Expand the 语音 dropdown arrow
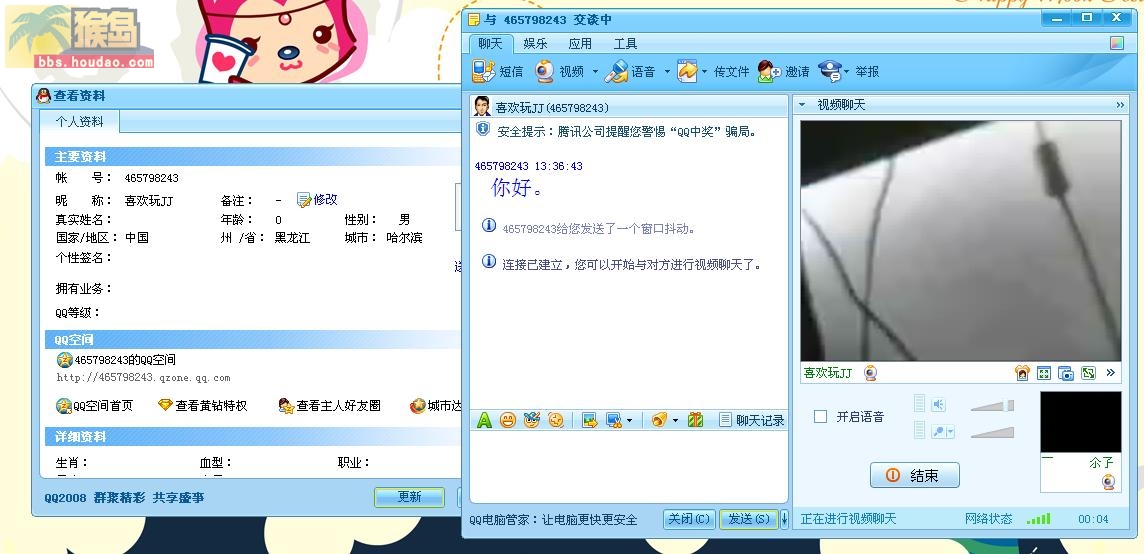The image size is (1144, 554). (x=667, y=72)
